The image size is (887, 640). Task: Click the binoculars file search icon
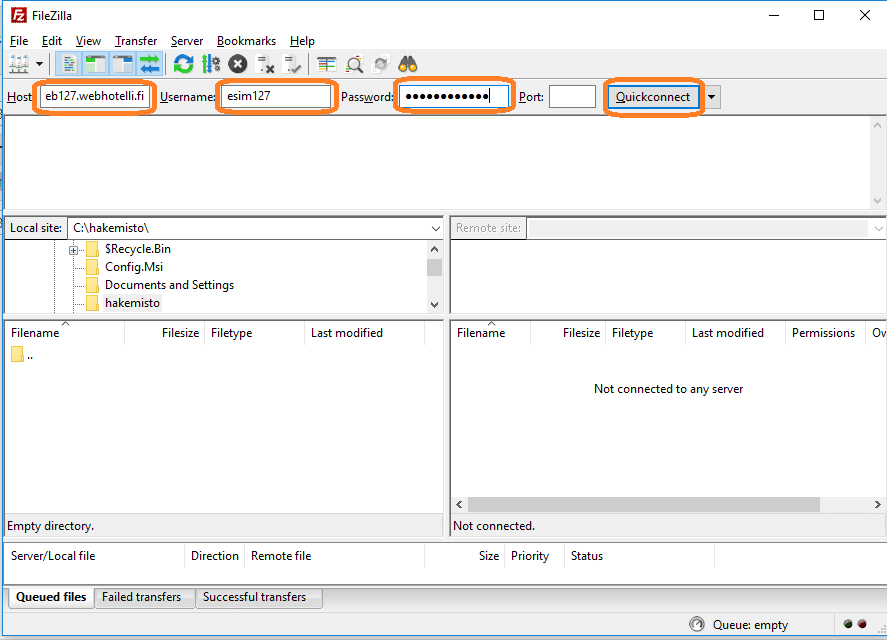pos(407,64)
